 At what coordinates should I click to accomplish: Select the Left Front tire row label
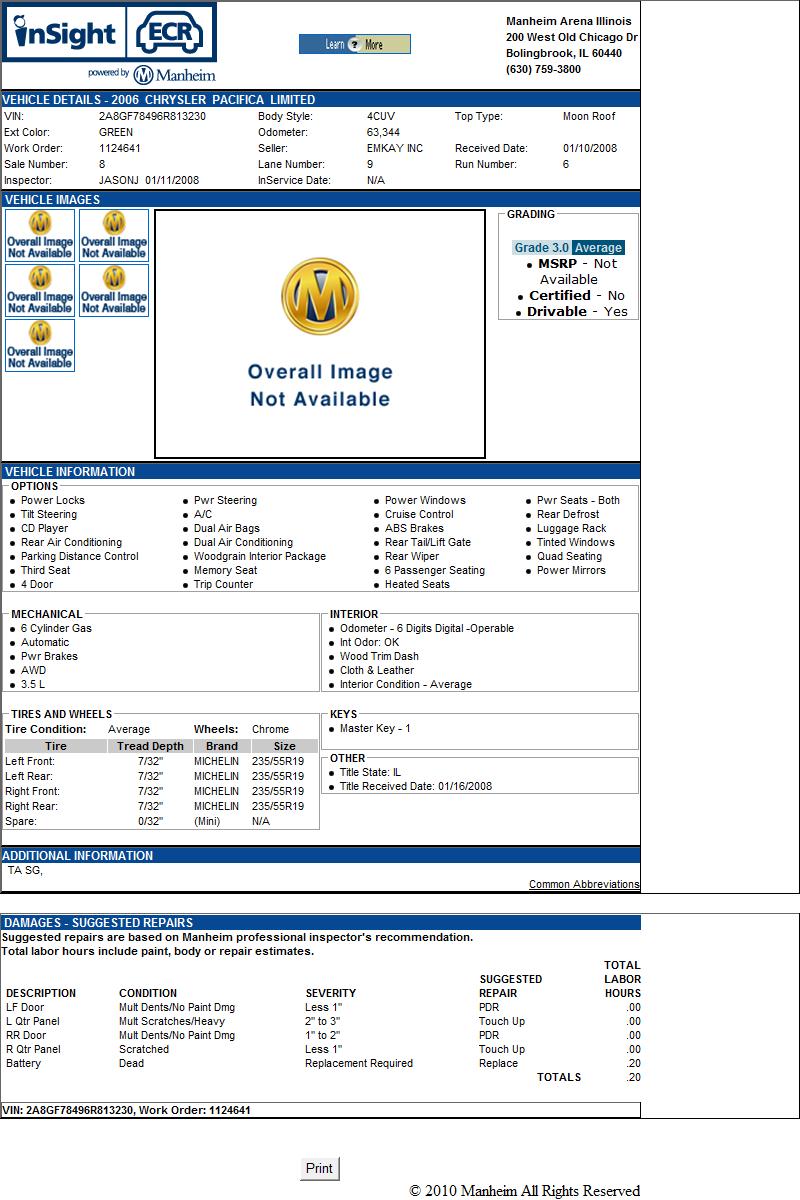point(30,761)
